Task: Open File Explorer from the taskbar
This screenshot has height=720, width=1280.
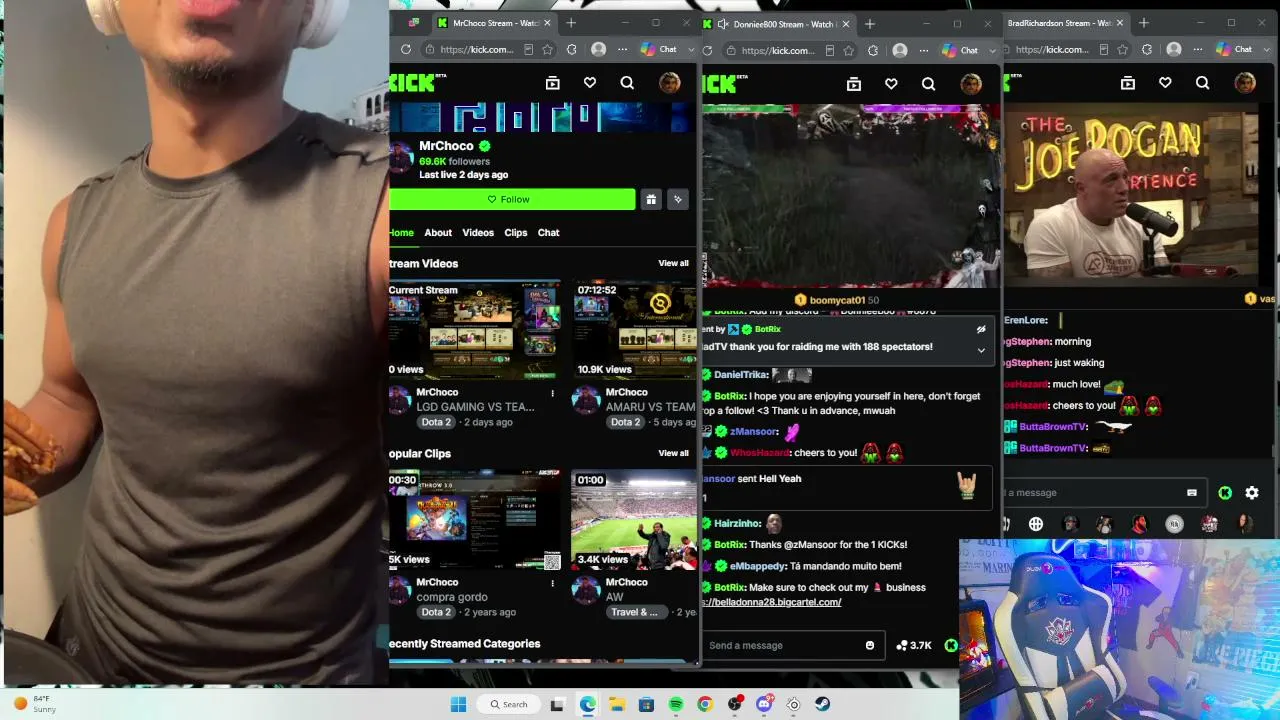Action: click(617, 704)
